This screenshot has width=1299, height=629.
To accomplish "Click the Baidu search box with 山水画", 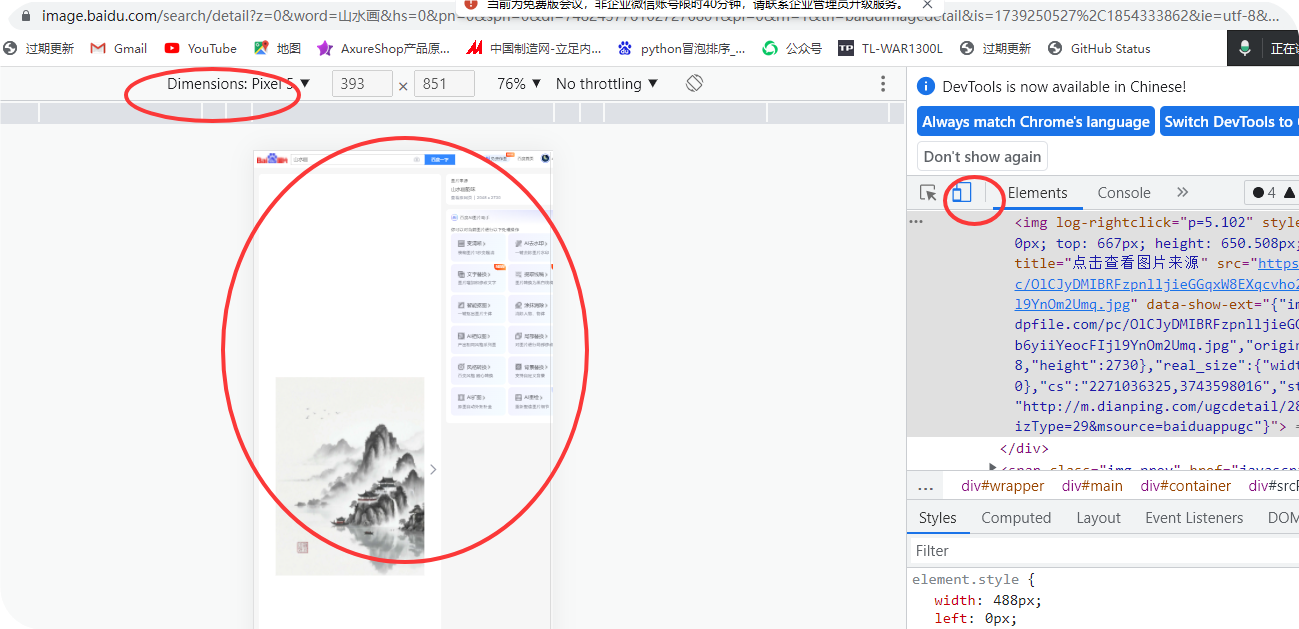I will [x=357, y=159].
